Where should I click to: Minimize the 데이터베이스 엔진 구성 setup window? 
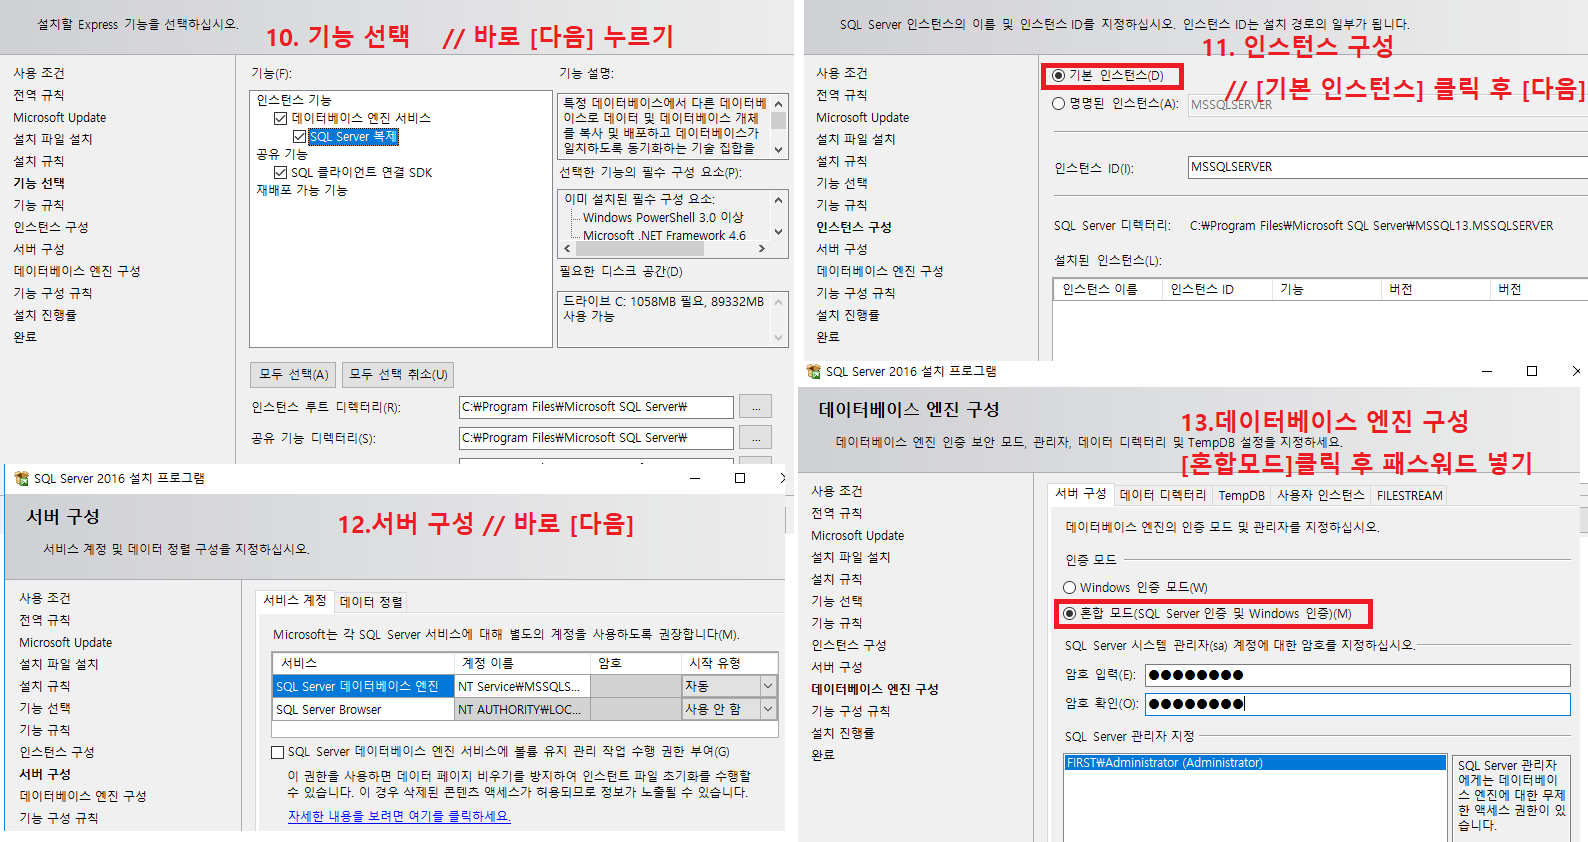point(1487,371)
